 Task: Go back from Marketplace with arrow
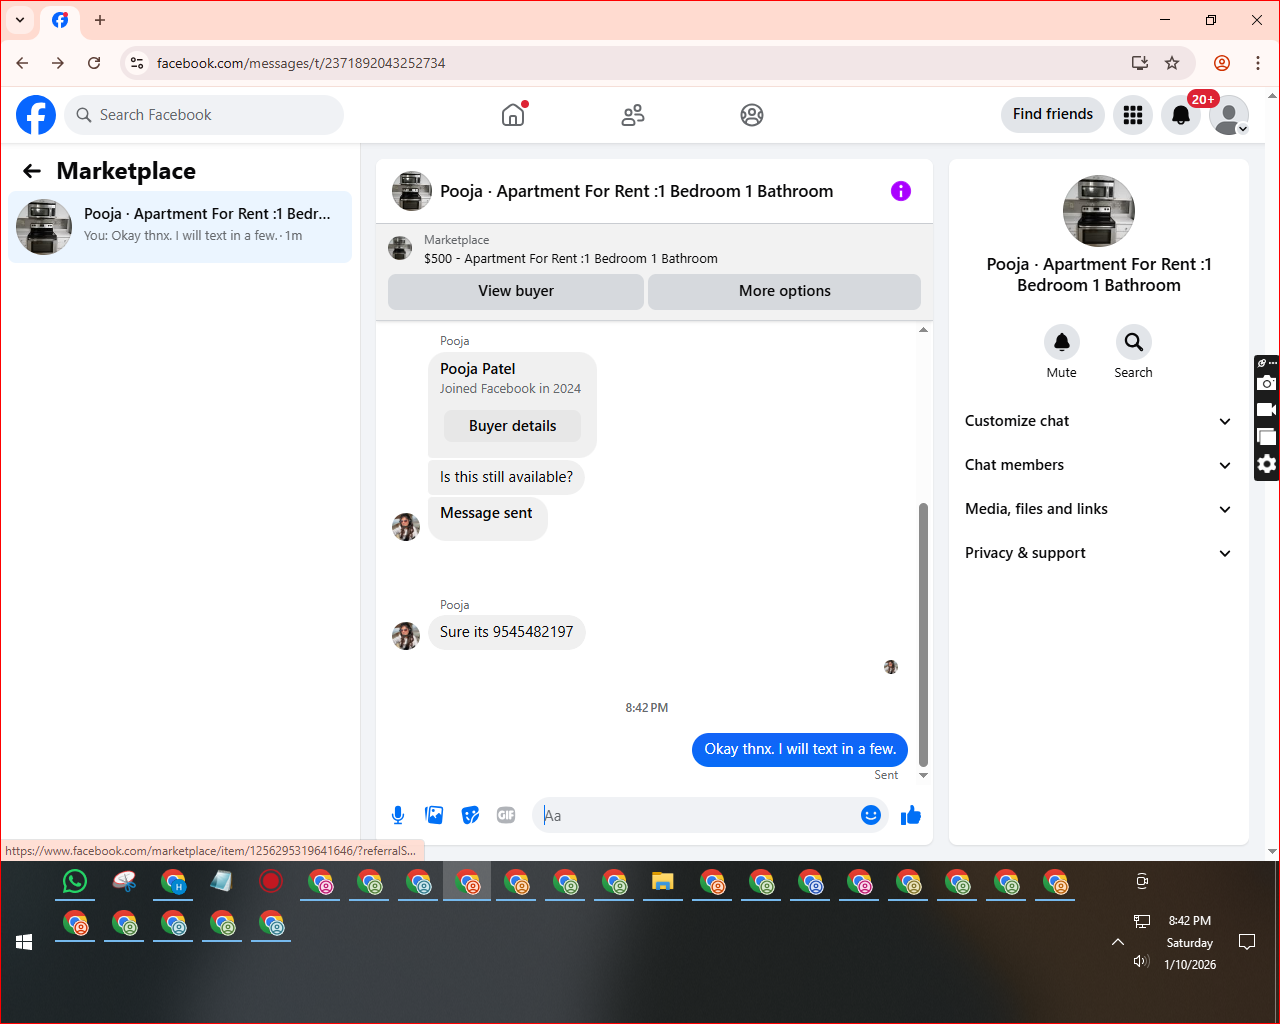[32, 171]
